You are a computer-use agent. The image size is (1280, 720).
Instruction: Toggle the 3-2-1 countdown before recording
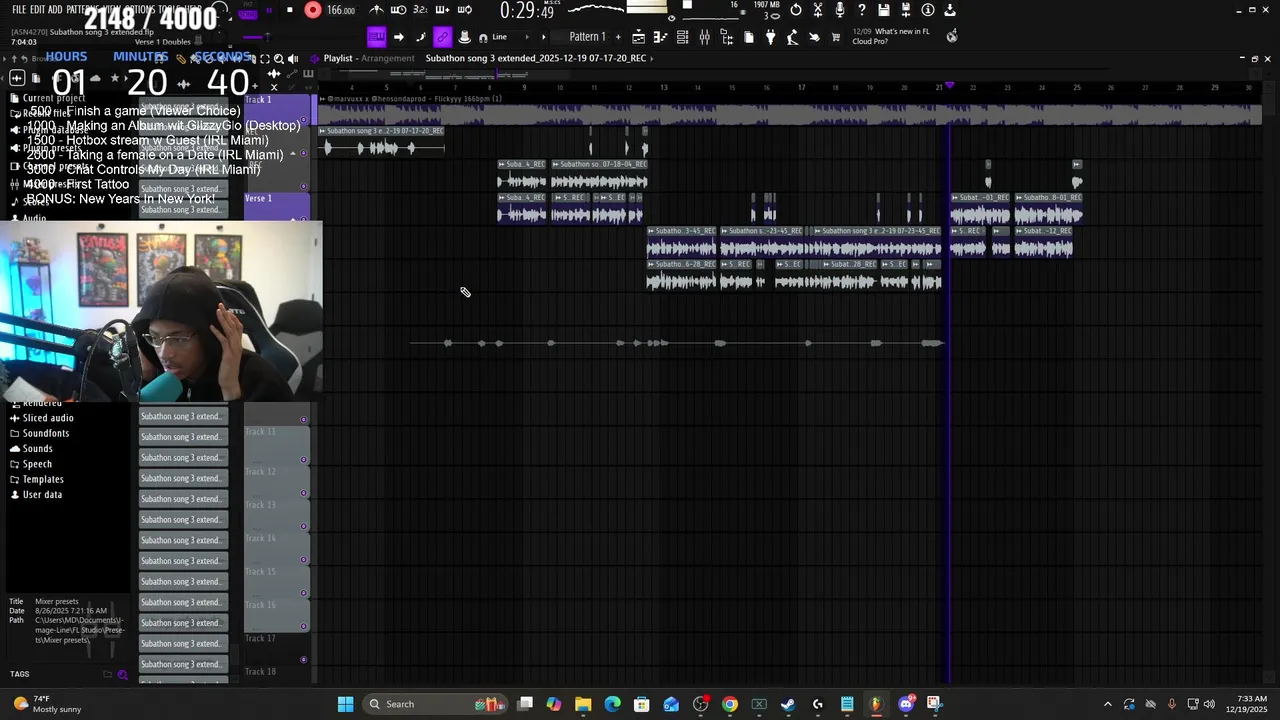pos(420,10)
